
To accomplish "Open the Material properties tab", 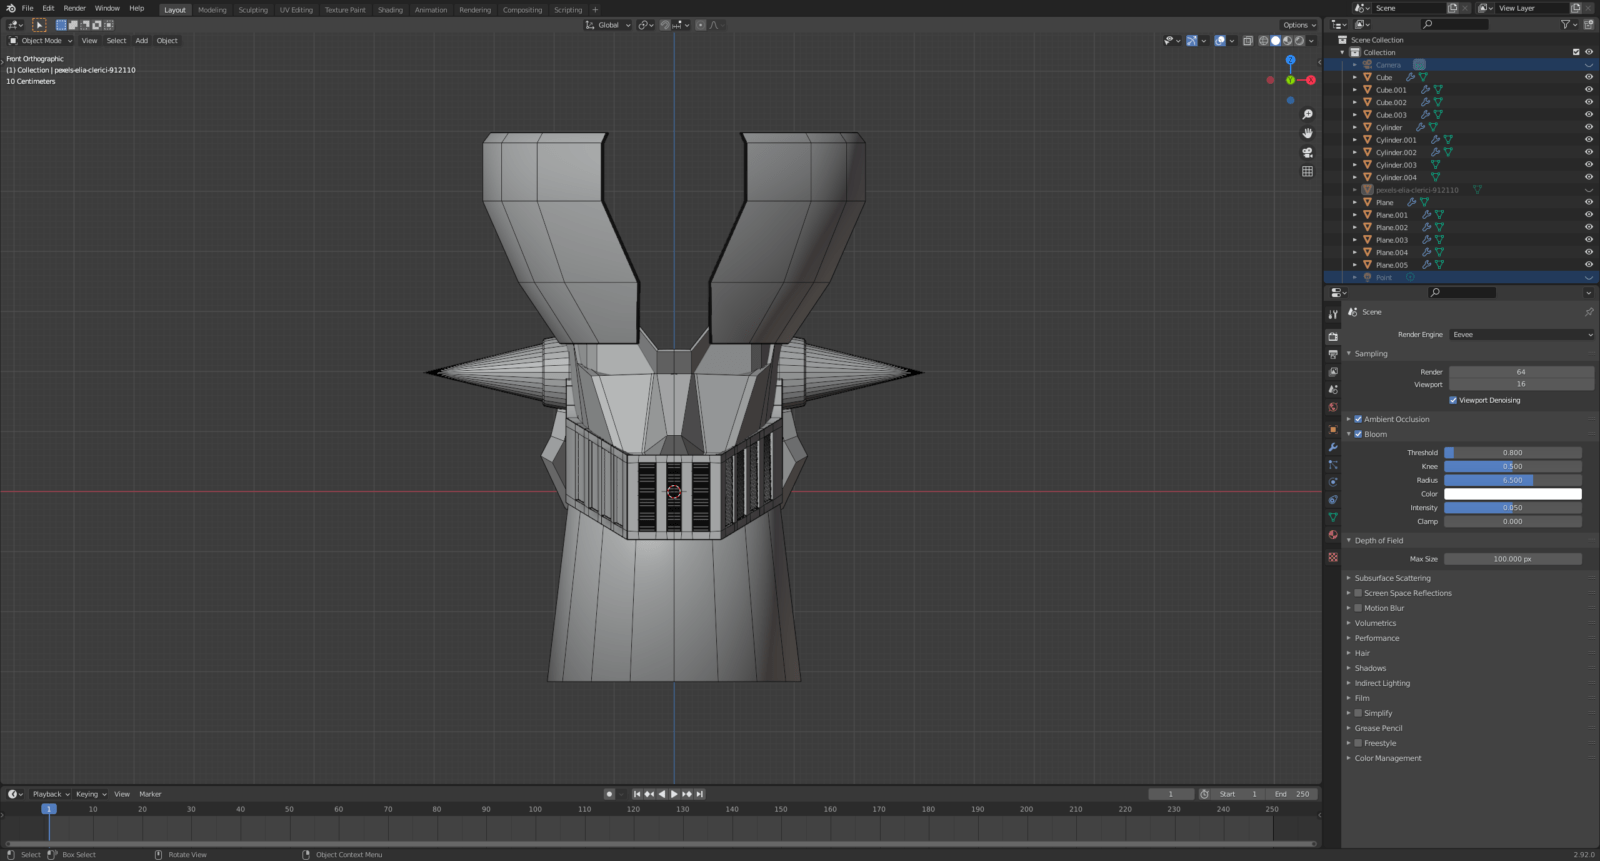I will [1333, 535].
